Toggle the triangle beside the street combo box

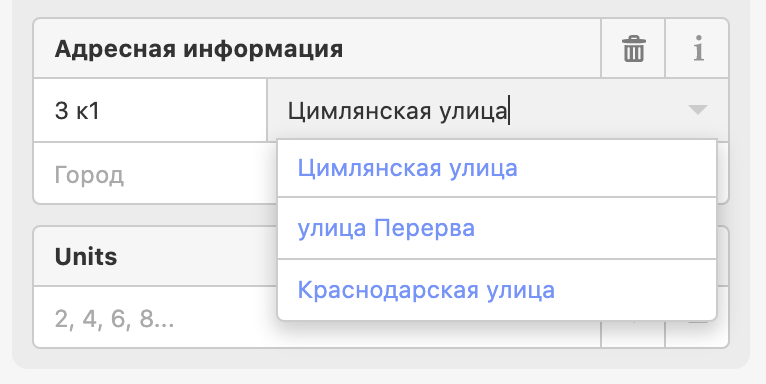[698, 110]
